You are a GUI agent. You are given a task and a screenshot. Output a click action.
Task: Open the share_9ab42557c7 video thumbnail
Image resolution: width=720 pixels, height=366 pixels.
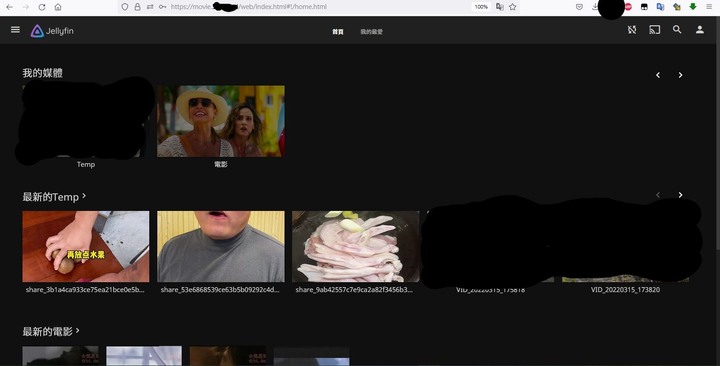tap(356, 247)
